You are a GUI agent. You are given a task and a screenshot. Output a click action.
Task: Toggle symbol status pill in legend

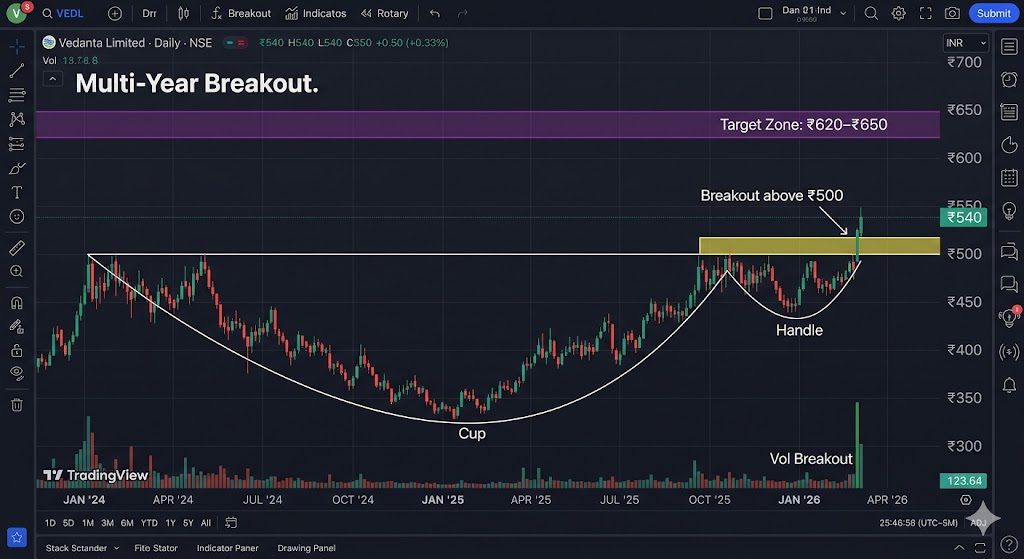point(235,42)
